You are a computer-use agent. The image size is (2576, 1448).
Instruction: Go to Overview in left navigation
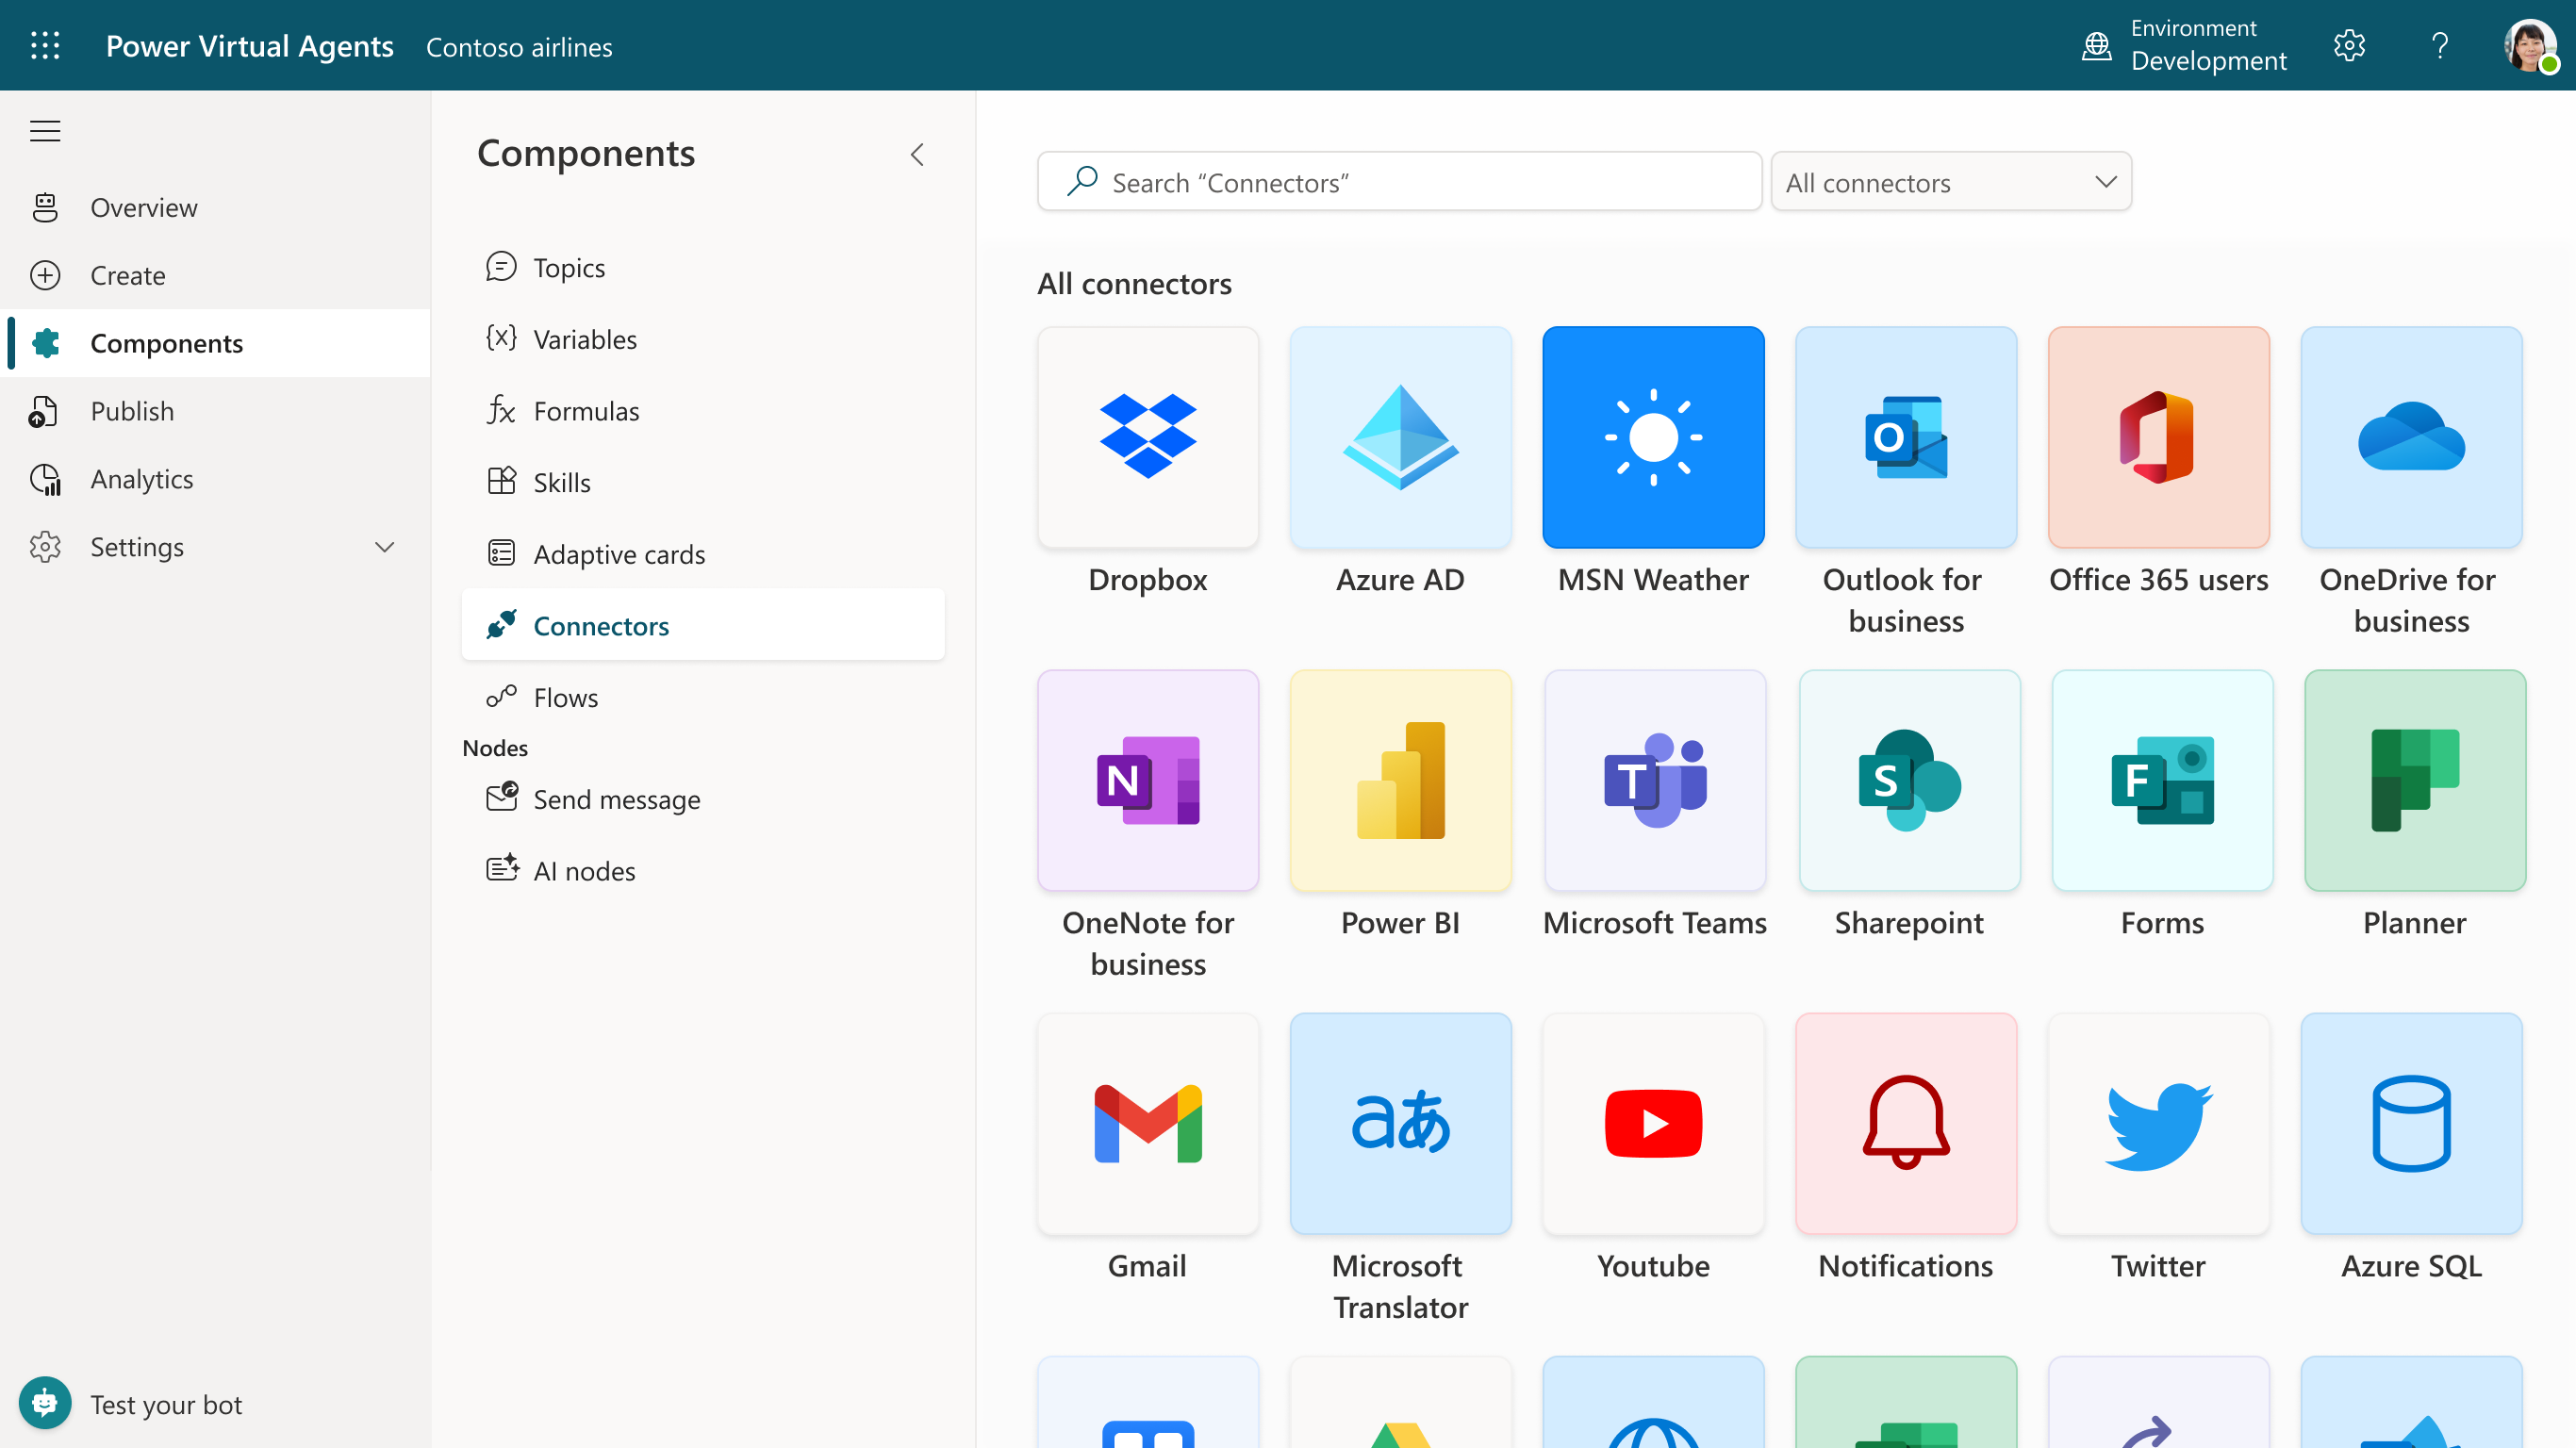[x=215, y=208]
